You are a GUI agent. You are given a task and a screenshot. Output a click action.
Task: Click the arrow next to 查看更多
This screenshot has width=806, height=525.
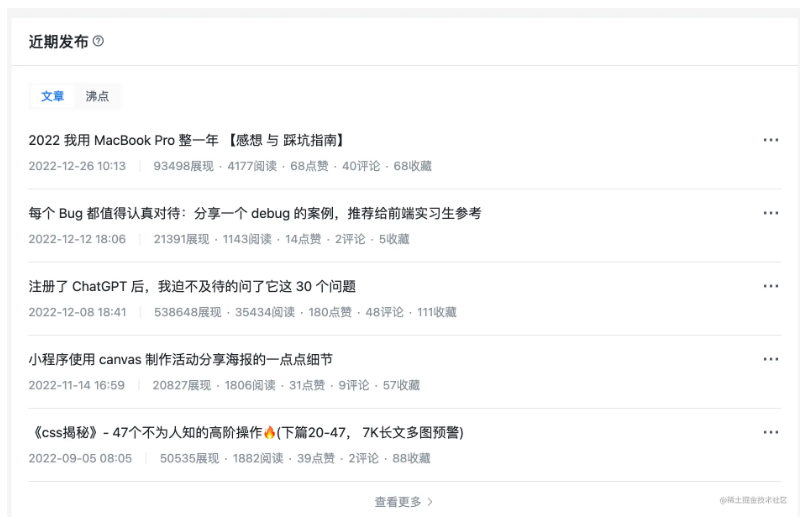tap(430, 502)
